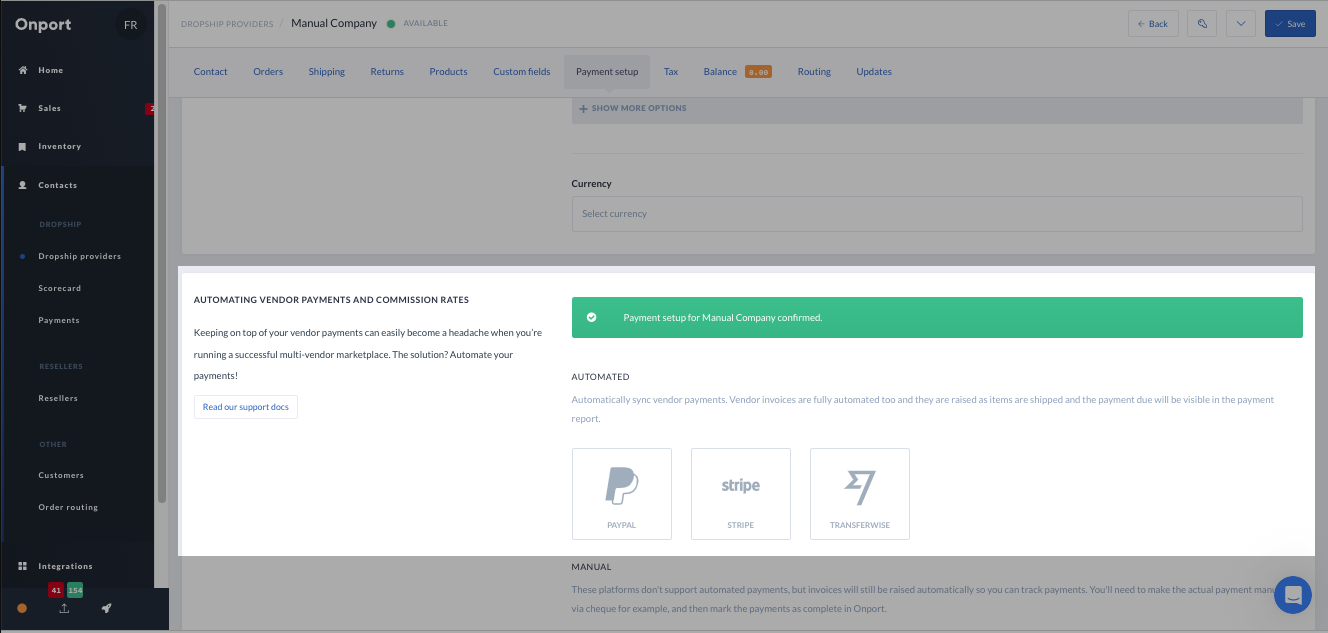Click the orange status dot icon
Image resolution: width=1328 pixels, height=633 pixels.
click(x=22, y=608)
